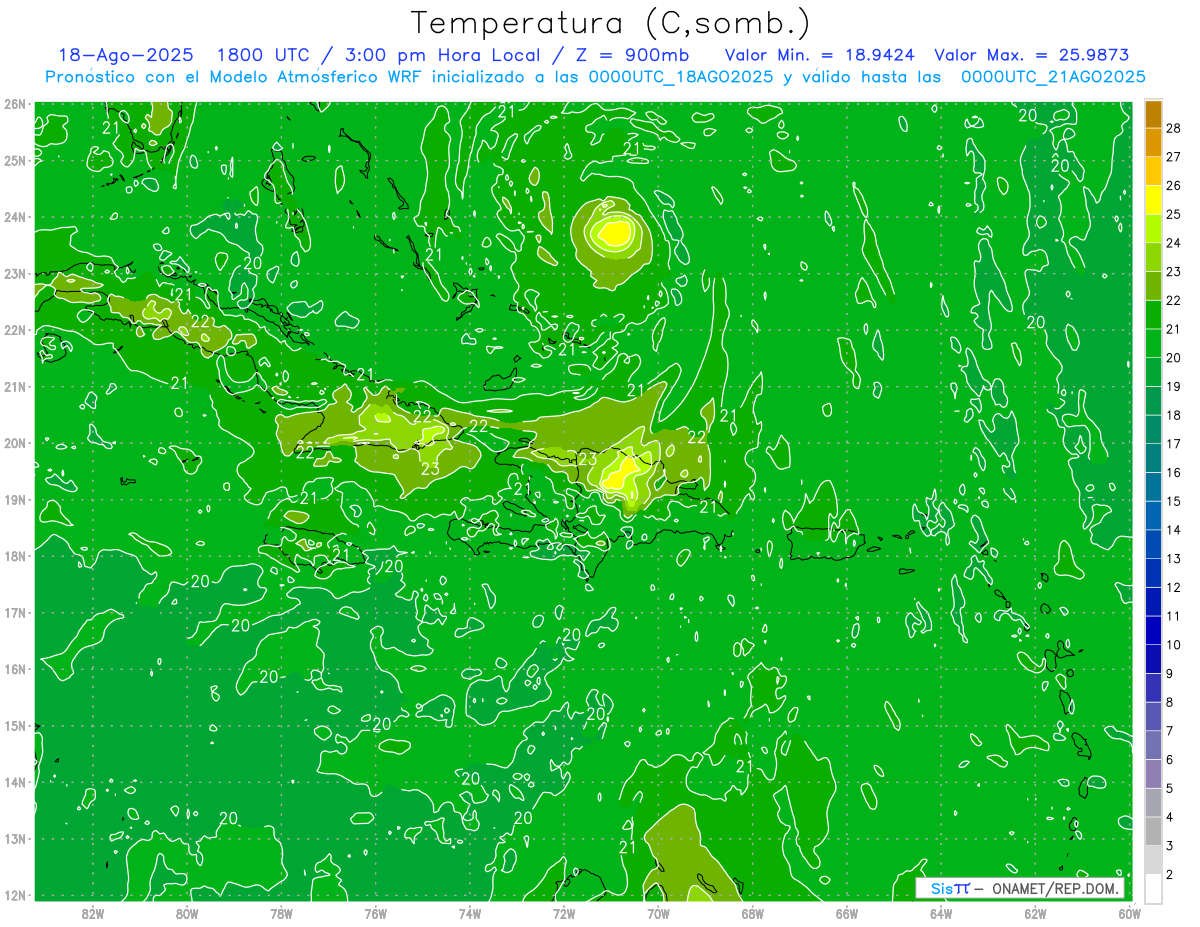
Task: Click the yellow colorbar segment between 25 and 26
Action: (x=1153, y=199)
